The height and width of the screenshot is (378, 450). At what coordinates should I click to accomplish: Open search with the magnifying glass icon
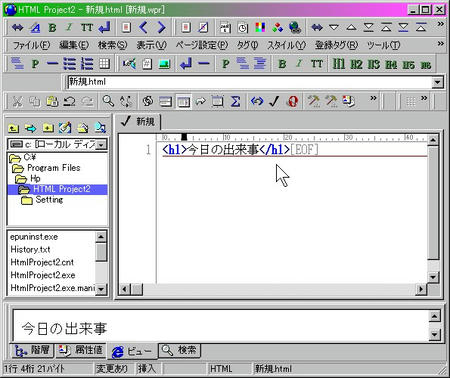pos(108,101)
